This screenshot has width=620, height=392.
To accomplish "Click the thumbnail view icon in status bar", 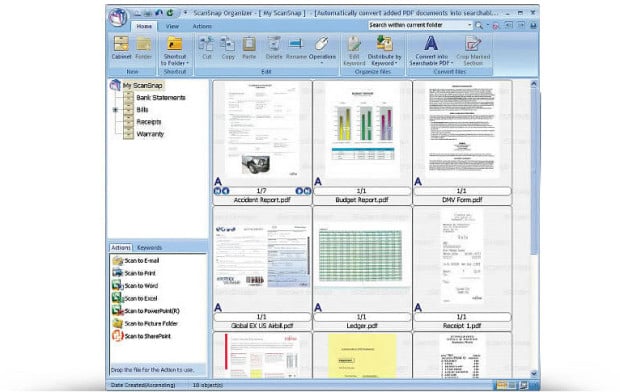I will (502, 385).
